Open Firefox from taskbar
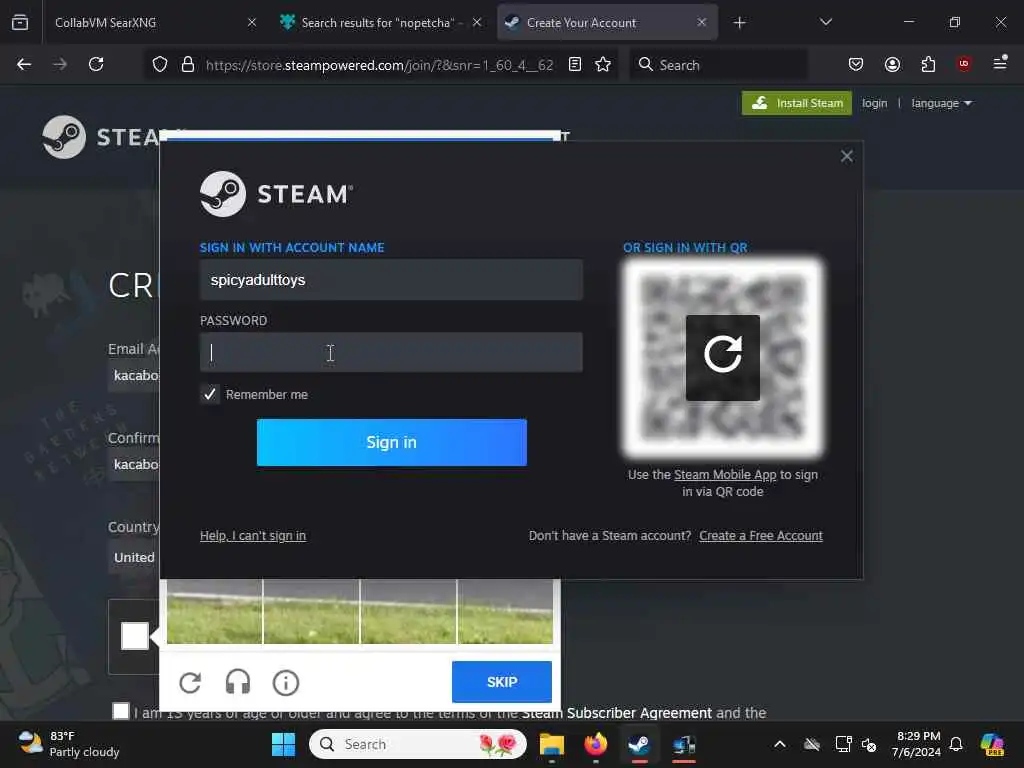 coord(596,744)
